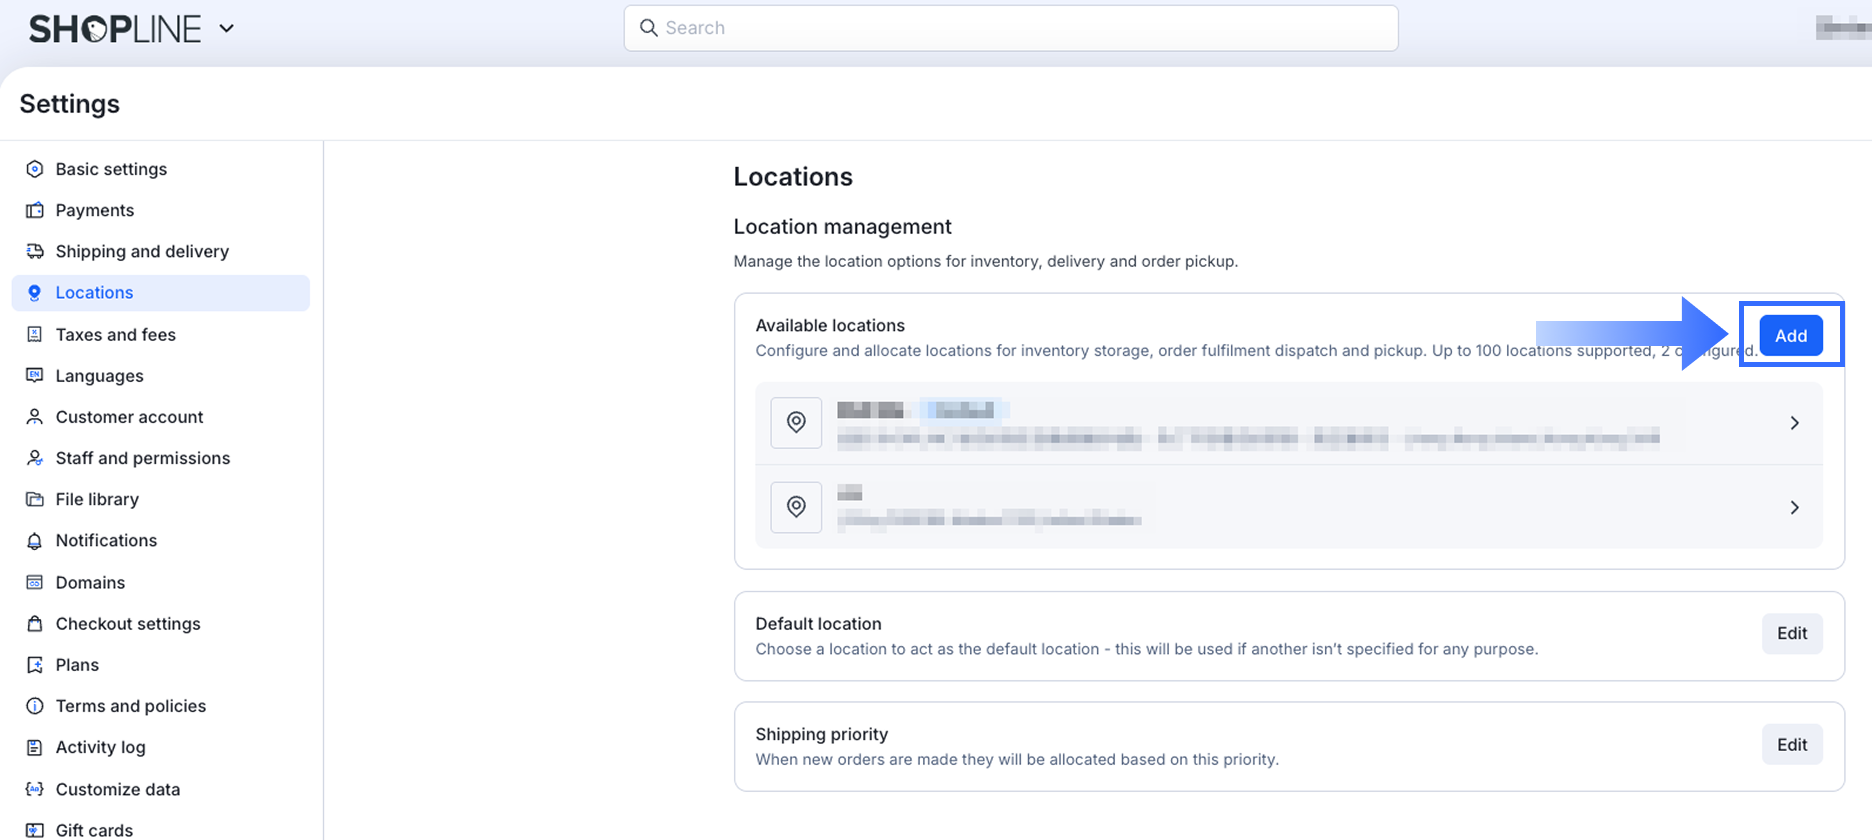The image size is (1872, 840).
Task: Edit the Default location
Action: tap(1791, 634)
